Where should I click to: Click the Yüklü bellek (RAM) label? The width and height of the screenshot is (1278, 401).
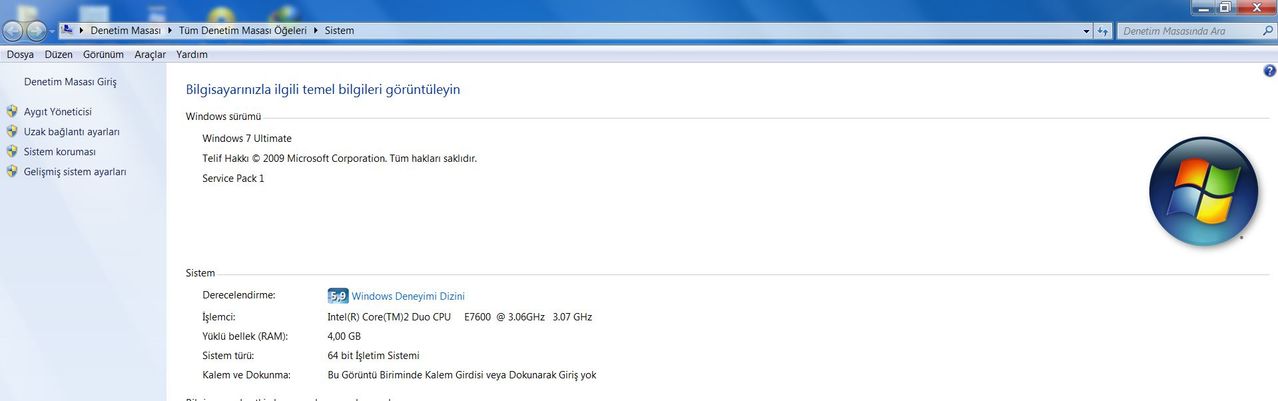click(x=245, y=336)
